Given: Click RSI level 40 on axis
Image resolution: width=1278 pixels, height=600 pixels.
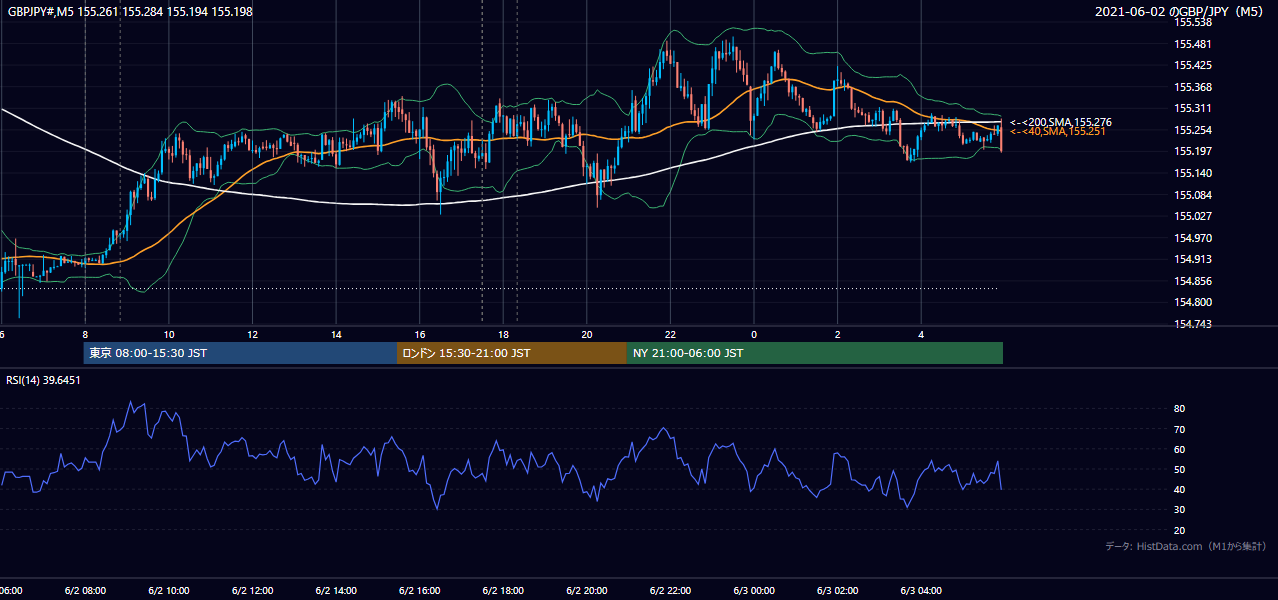Looking at the screenshot, I should point(1180,490).
